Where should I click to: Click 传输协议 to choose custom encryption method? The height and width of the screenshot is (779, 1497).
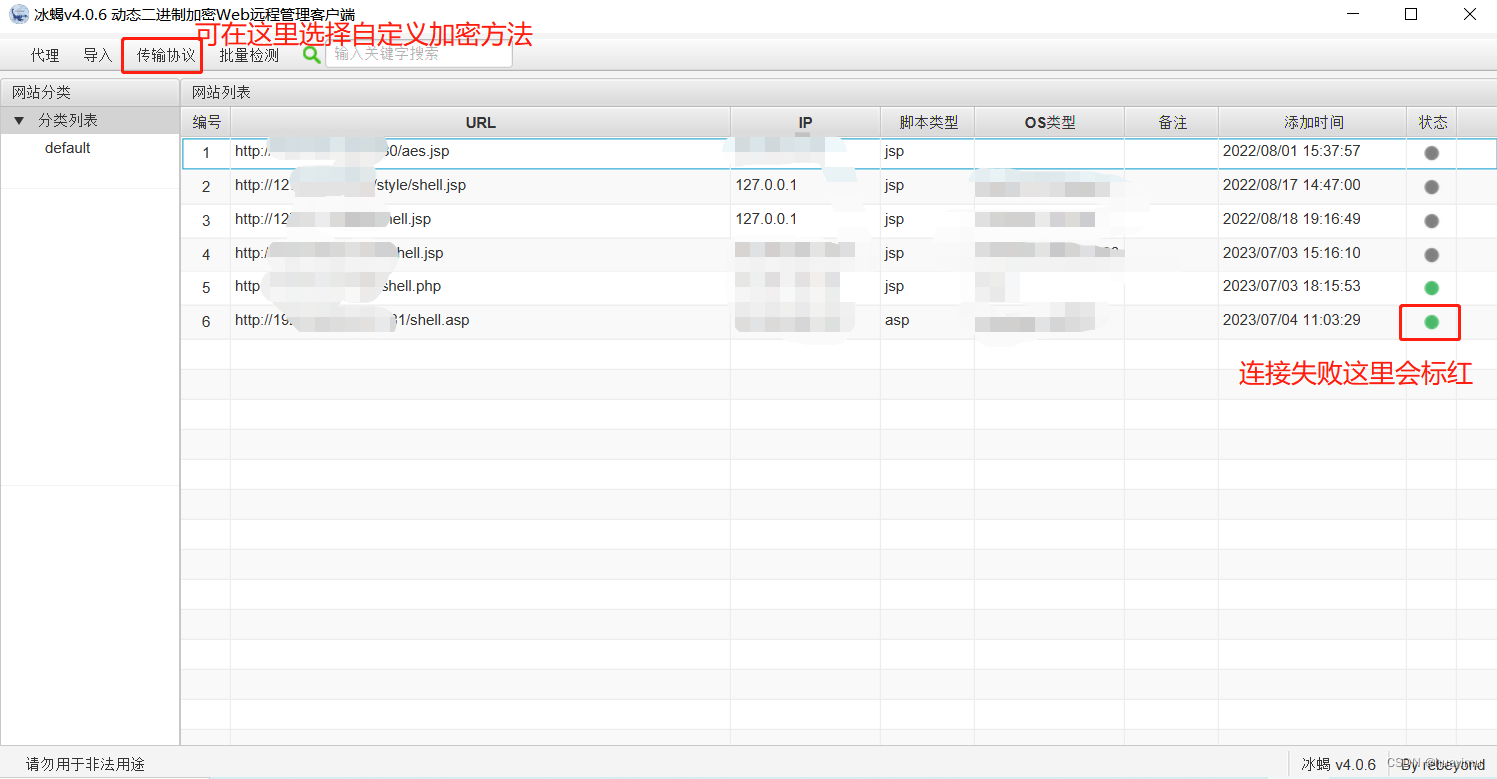161,55
